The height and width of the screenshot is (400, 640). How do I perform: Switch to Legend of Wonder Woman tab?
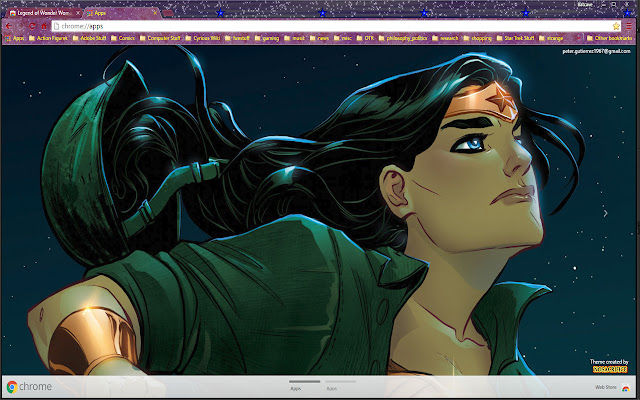[x=44, y=13]
